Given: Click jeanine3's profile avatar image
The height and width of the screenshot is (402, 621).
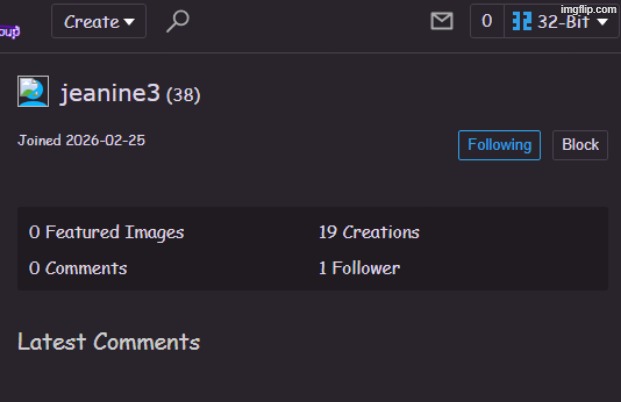Looking at the screenshot, I should point(33,93).
